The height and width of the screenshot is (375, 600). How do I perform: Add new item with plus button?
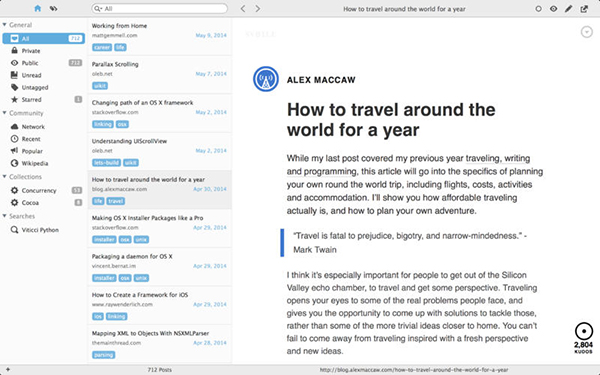click(x=8, y=370)
